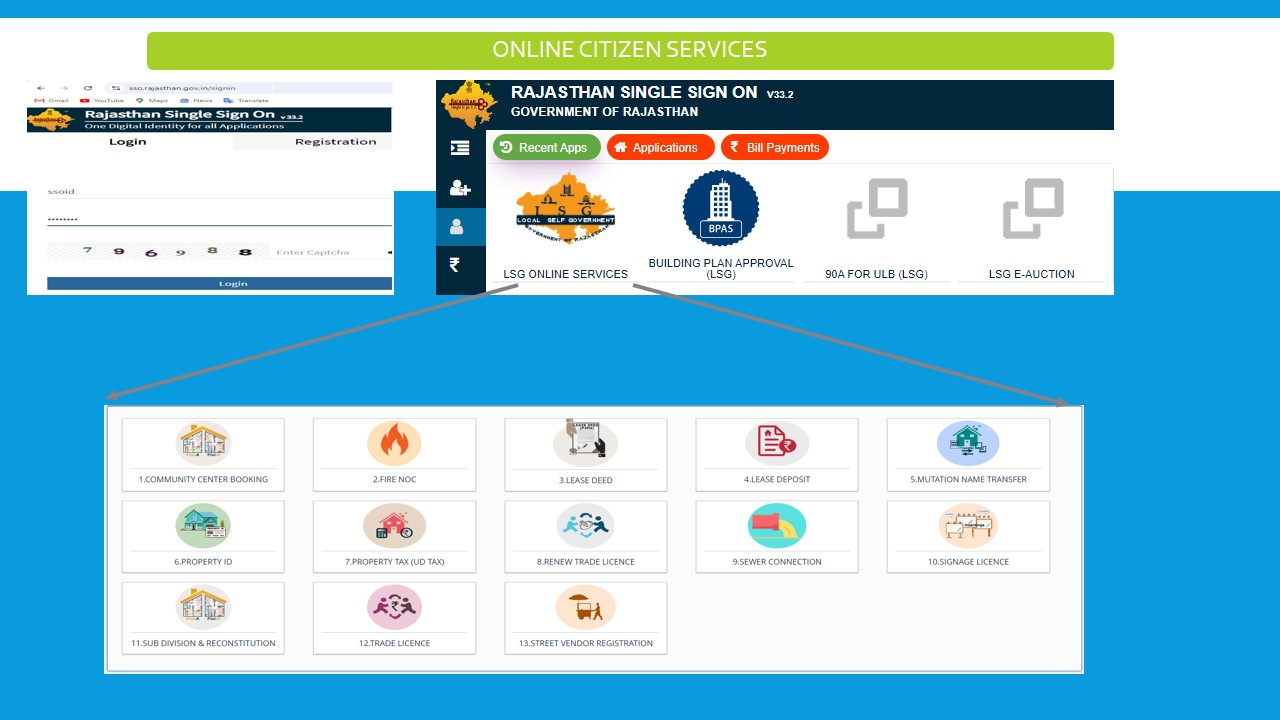This screenshot has width=1280, height=720.
Task: Click the Trade Licence service tile
Action: (394, 619)
